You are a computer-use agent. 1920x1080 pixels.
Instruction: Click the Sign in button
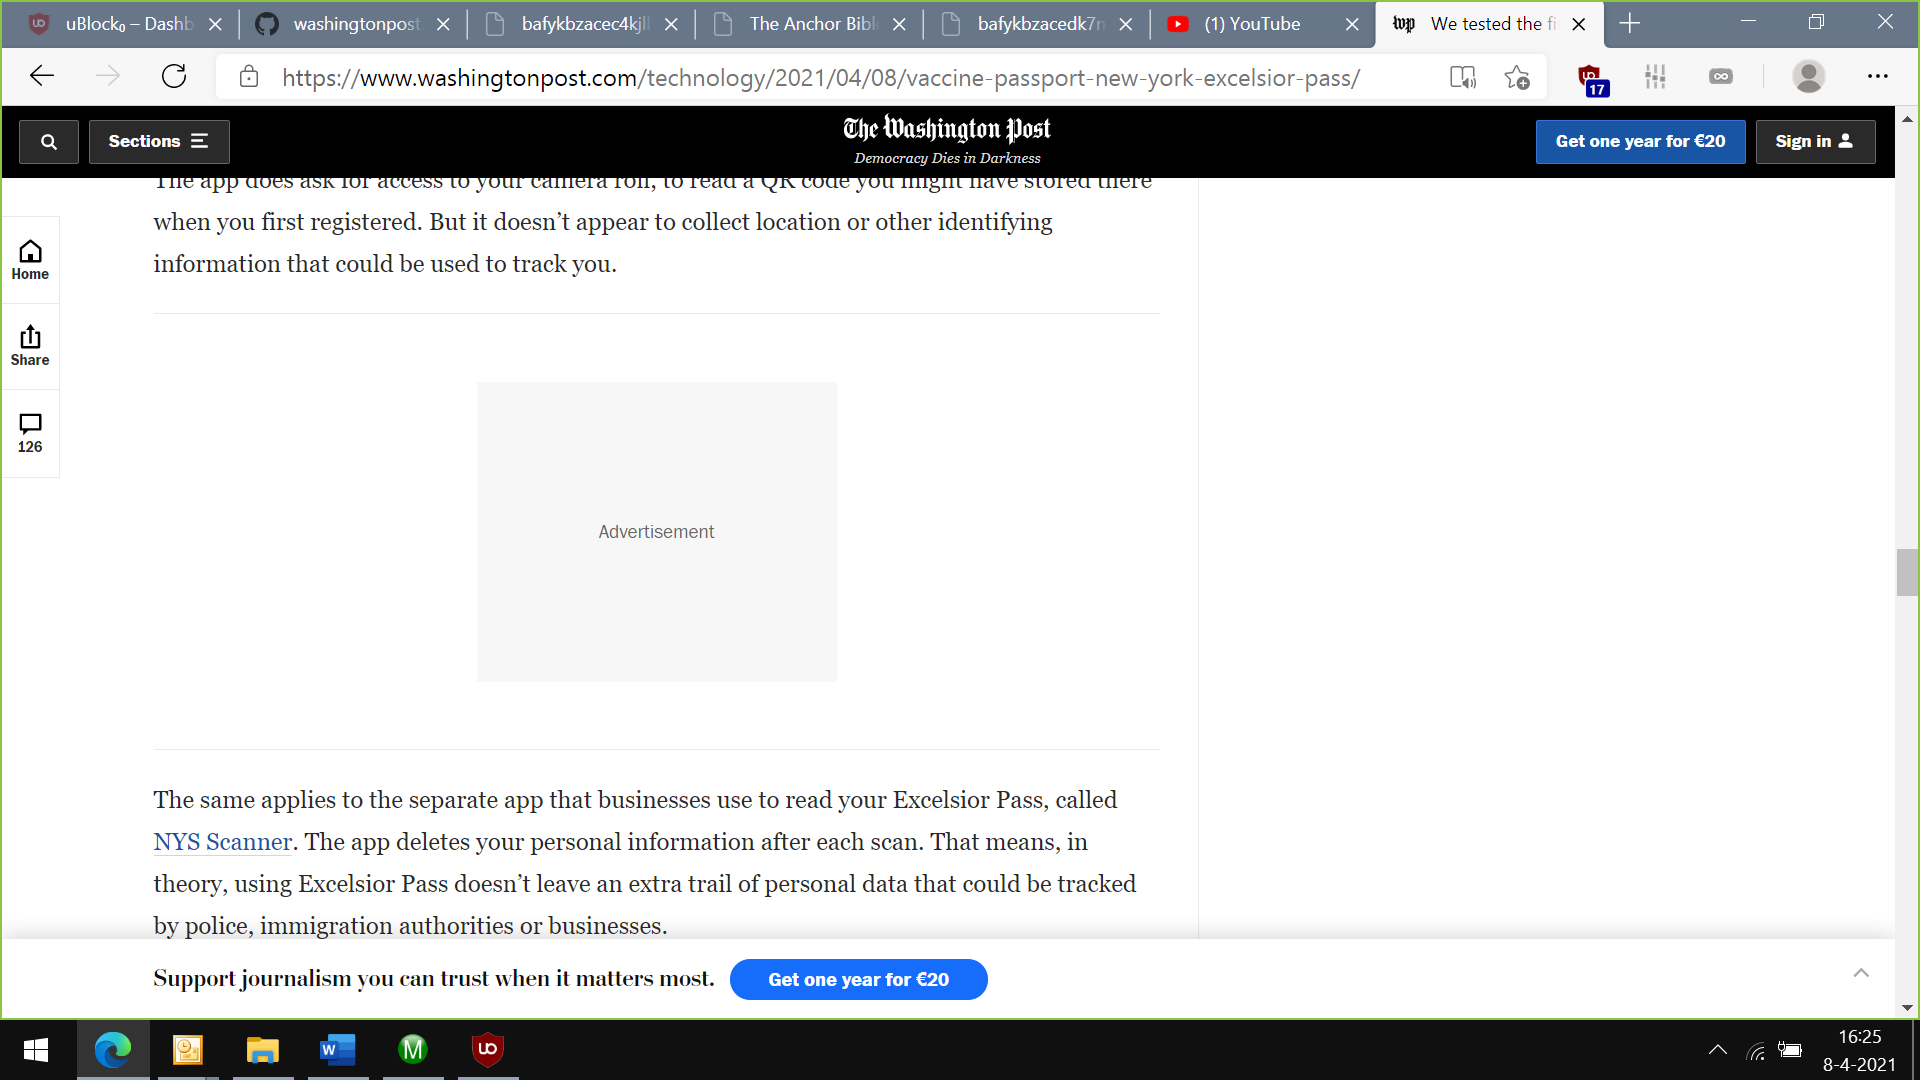(1815, 141)
